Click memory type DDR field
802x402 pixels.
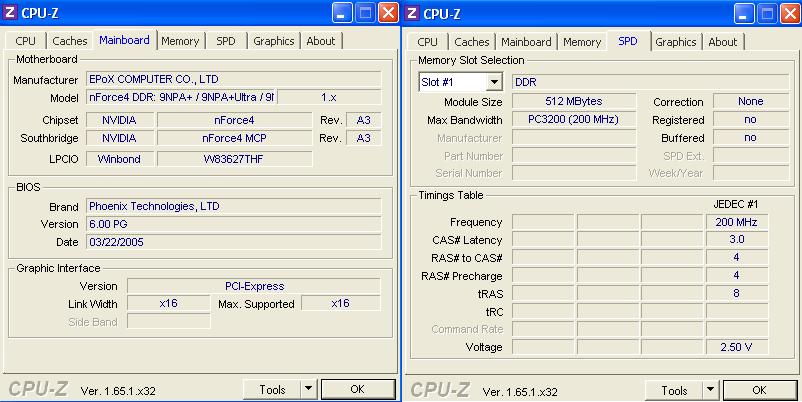(x=651, y=82)
